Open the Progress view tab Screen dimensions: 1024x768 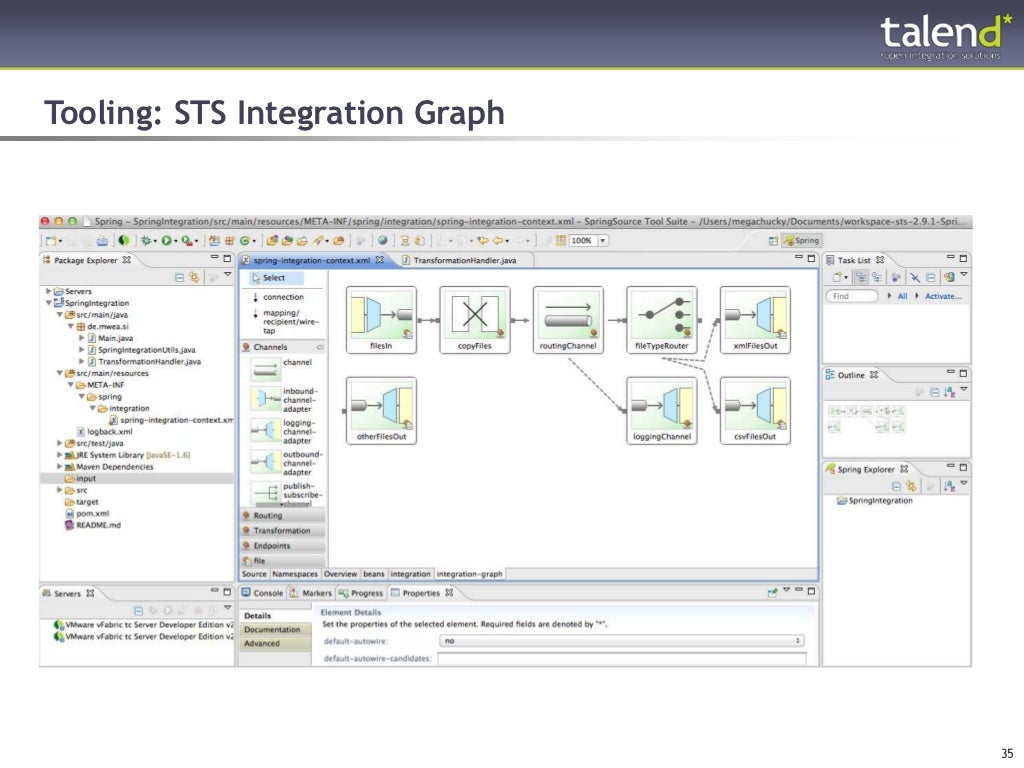coord(361,593)
